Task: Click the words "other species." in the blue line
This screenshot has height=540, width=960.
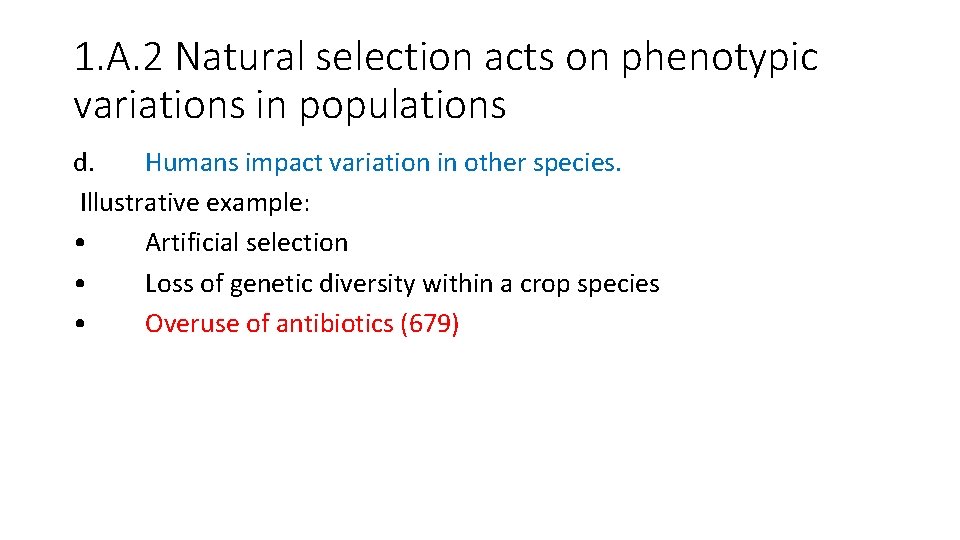Action: (542, 162)
